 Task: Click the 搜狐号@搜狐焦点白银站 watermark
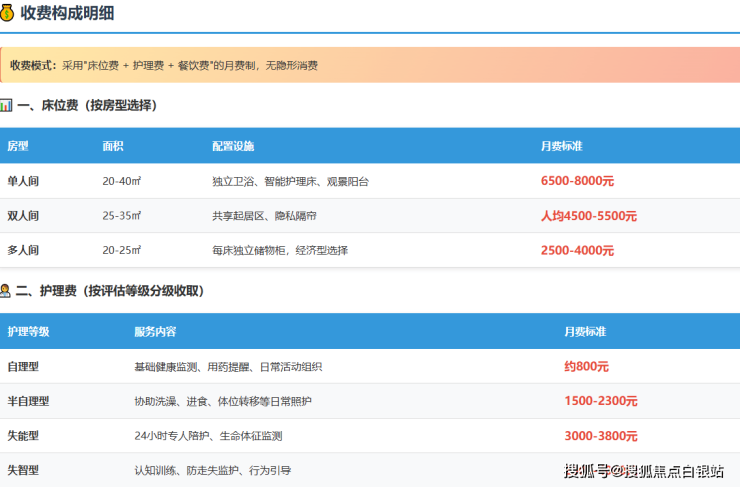tap(644, 470)
